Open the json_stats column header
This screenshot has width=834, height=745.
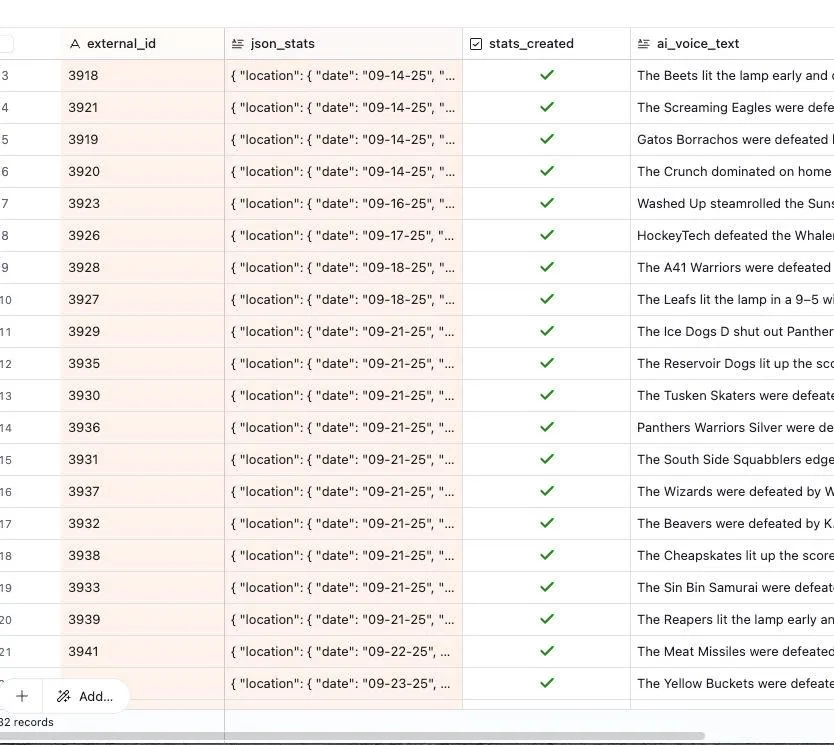(x=344, y=44)
